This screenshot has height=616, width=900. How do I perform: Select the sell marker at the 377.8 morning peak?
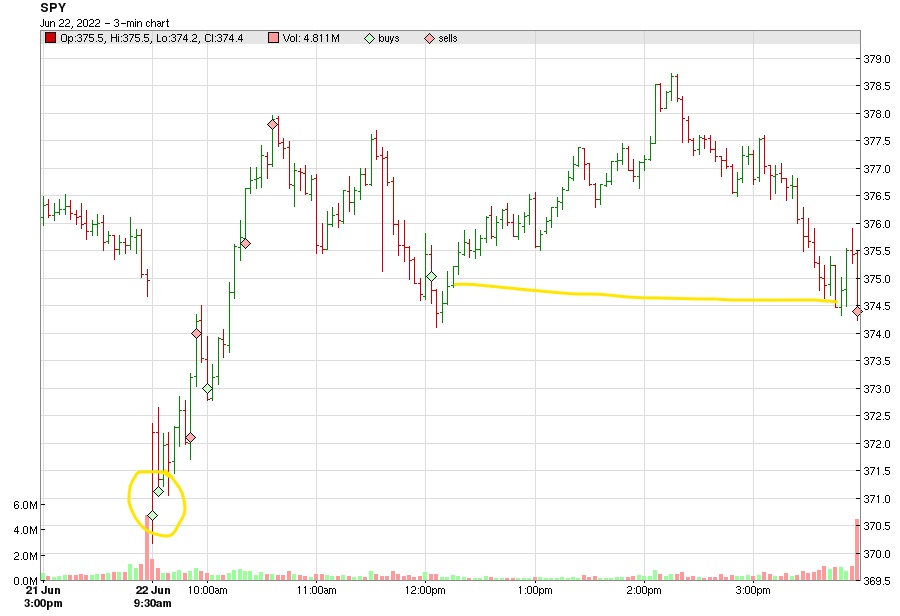(272, 124)
